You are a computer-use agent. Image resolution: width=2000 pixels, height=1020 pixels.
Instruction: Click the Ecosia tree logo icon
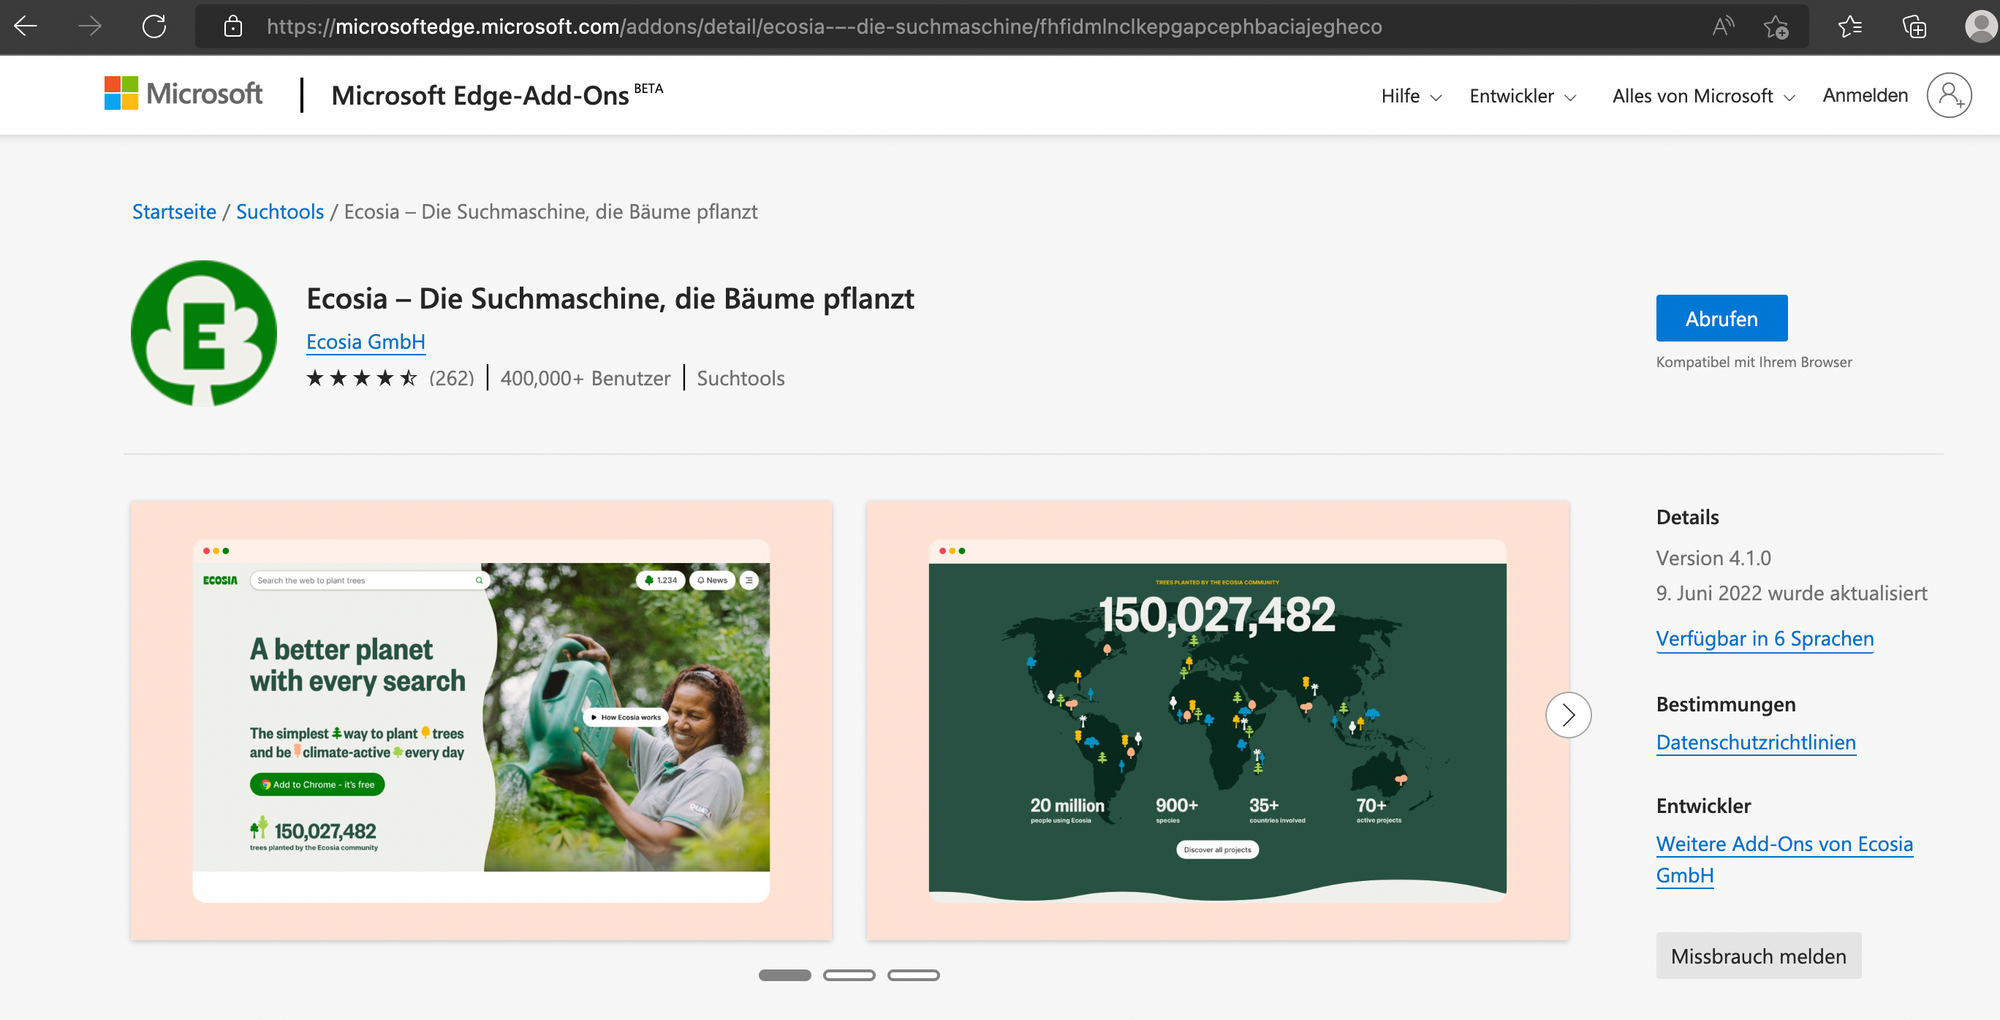(204, 333)
